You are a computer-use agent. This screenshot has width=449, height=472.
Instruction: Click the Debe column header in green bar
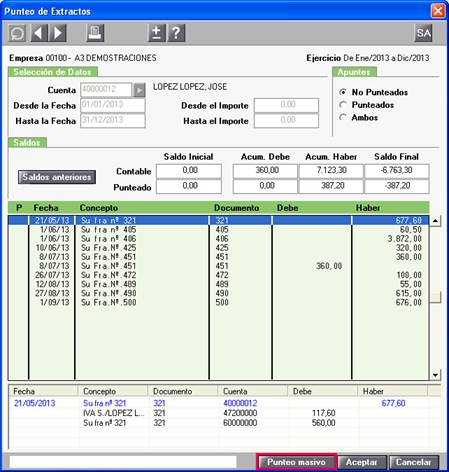[x=288, y=208]
